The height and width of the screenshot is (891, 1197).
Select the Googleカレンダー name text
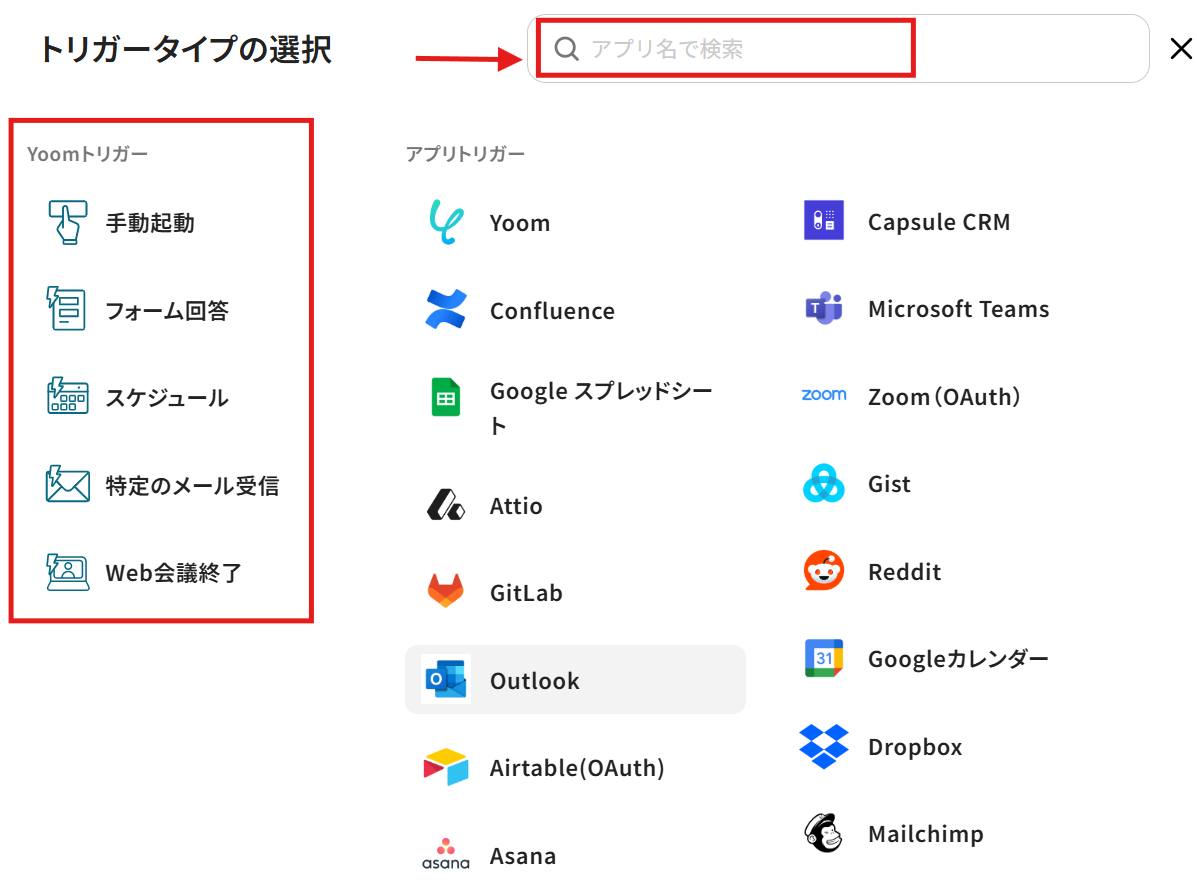[x=959, y=659]
